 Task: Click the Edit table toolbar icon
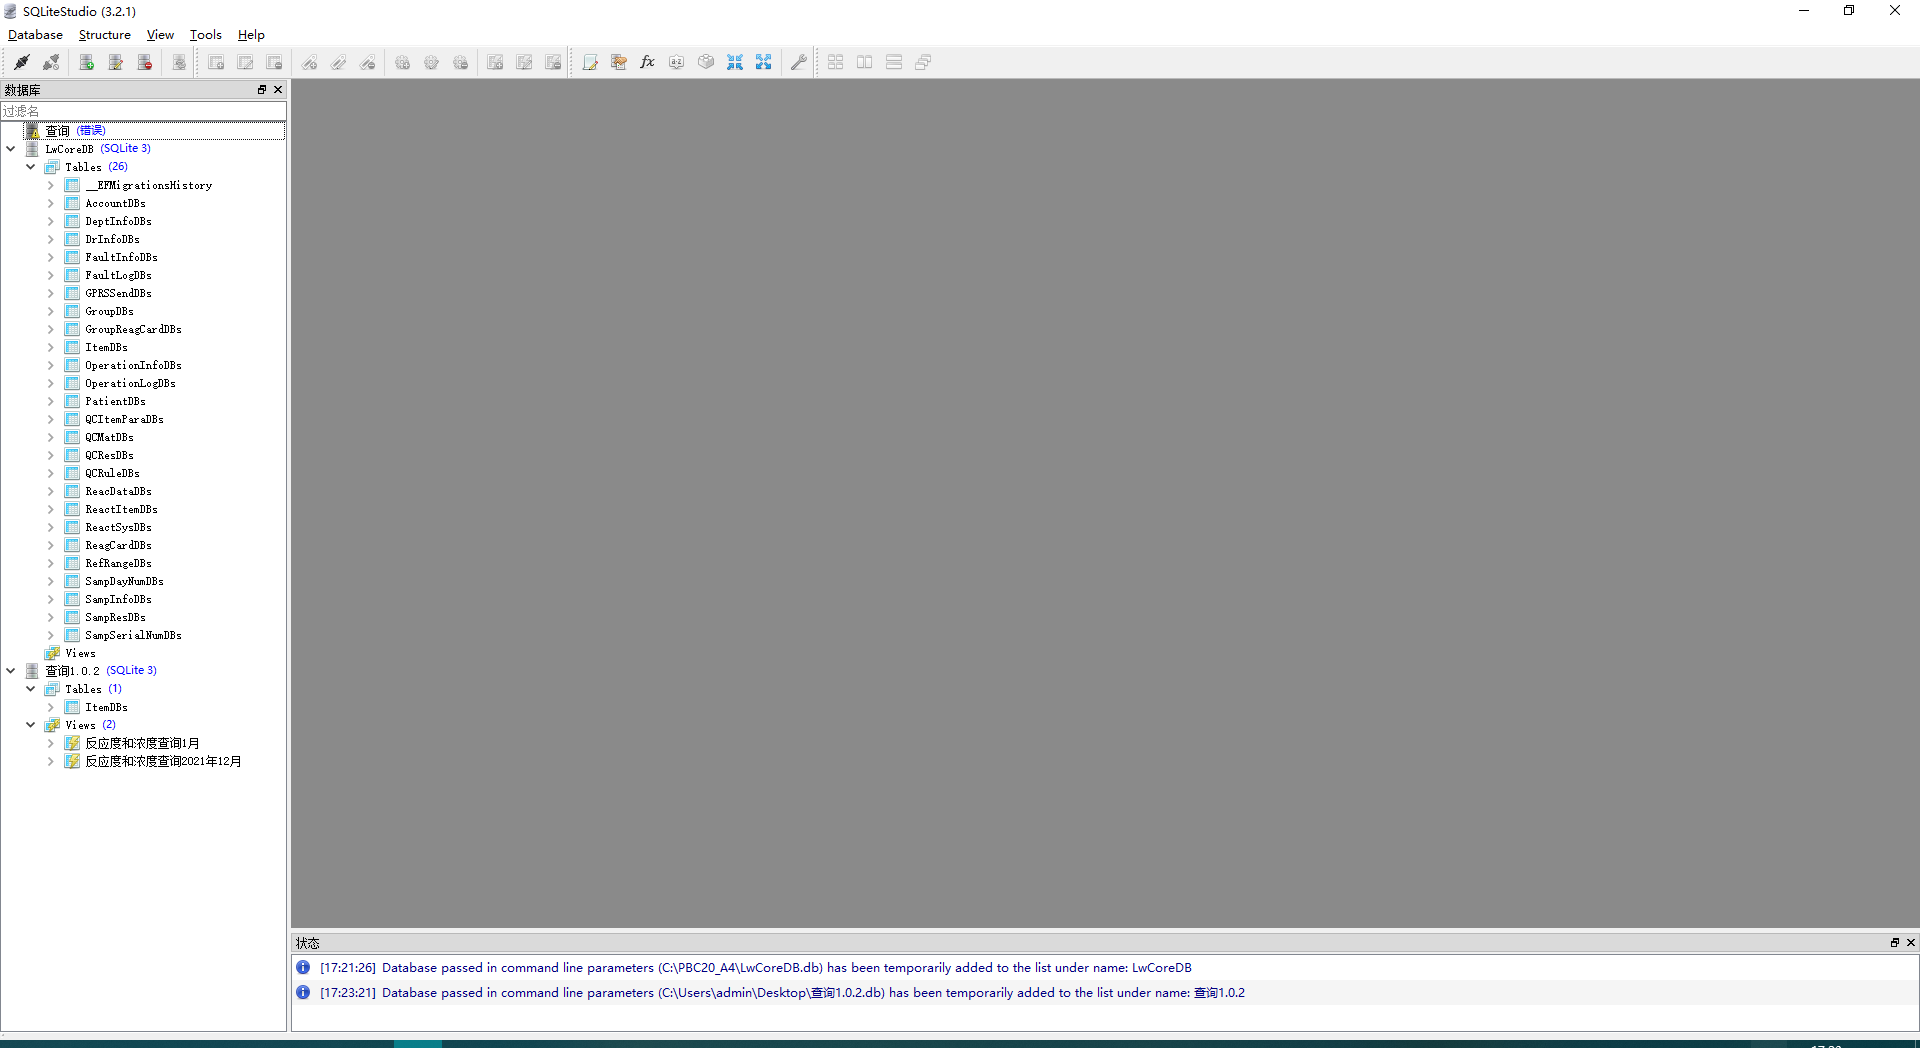pos(245,62)
